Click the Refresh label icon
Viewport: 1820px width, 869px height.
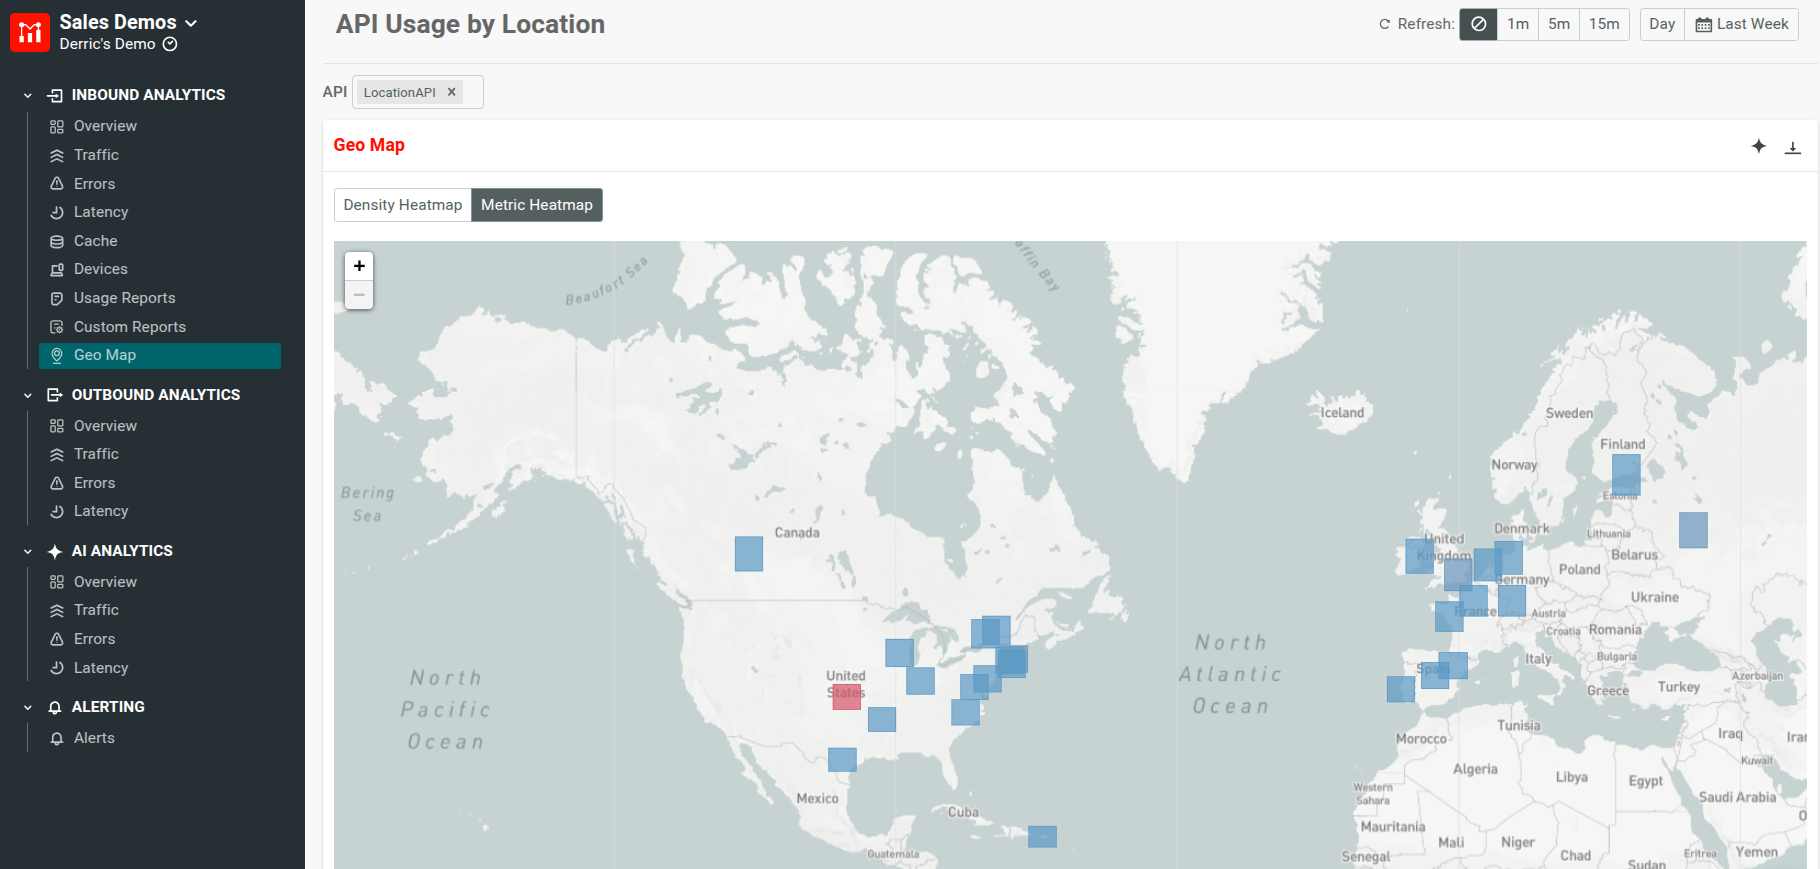(x=1384, y=24)
